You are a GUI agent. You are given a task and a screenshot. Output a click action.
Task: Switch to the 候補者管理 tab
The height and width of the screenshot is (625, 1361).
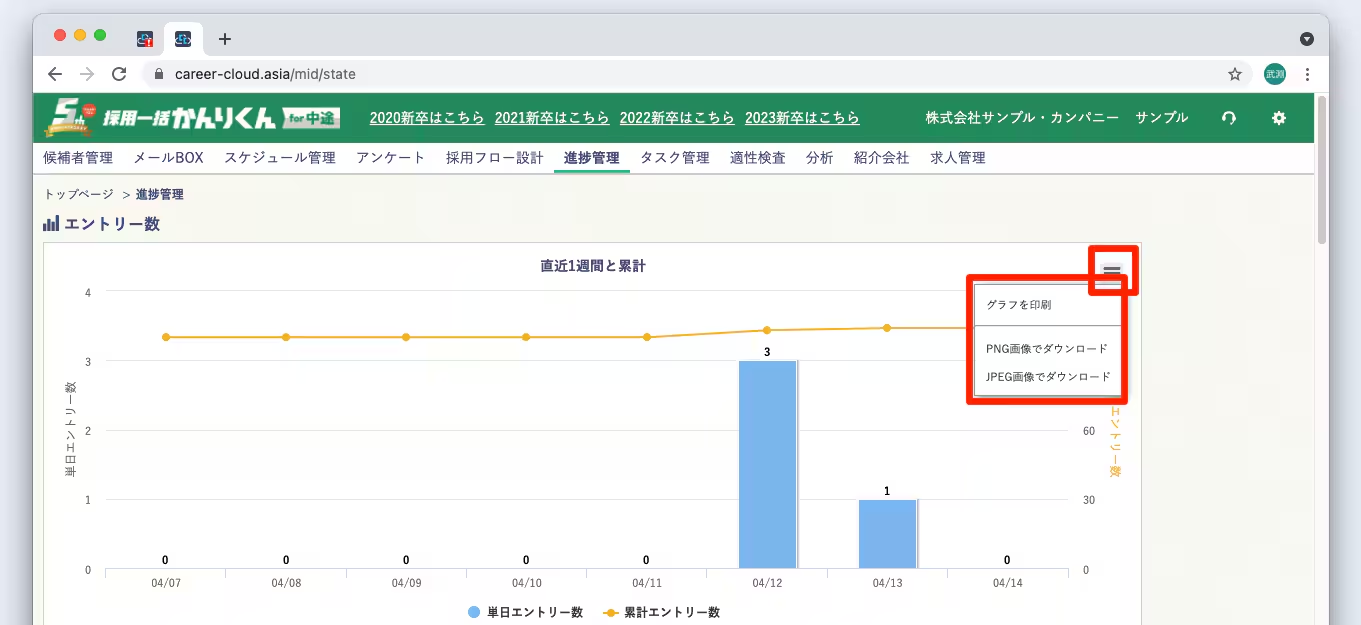tap(78, 158)
